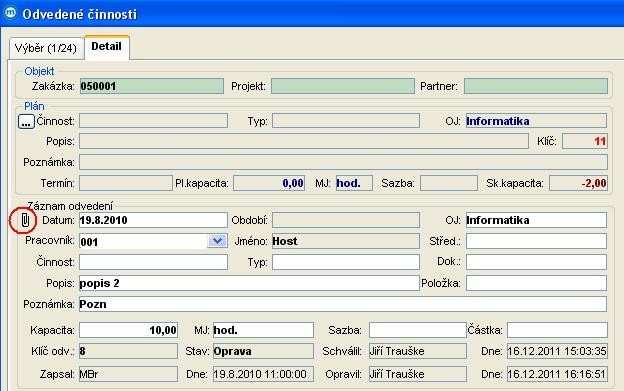Click the Stav field showing Oprava
Viewport: 624px width, 391px height.
(263, 351)
